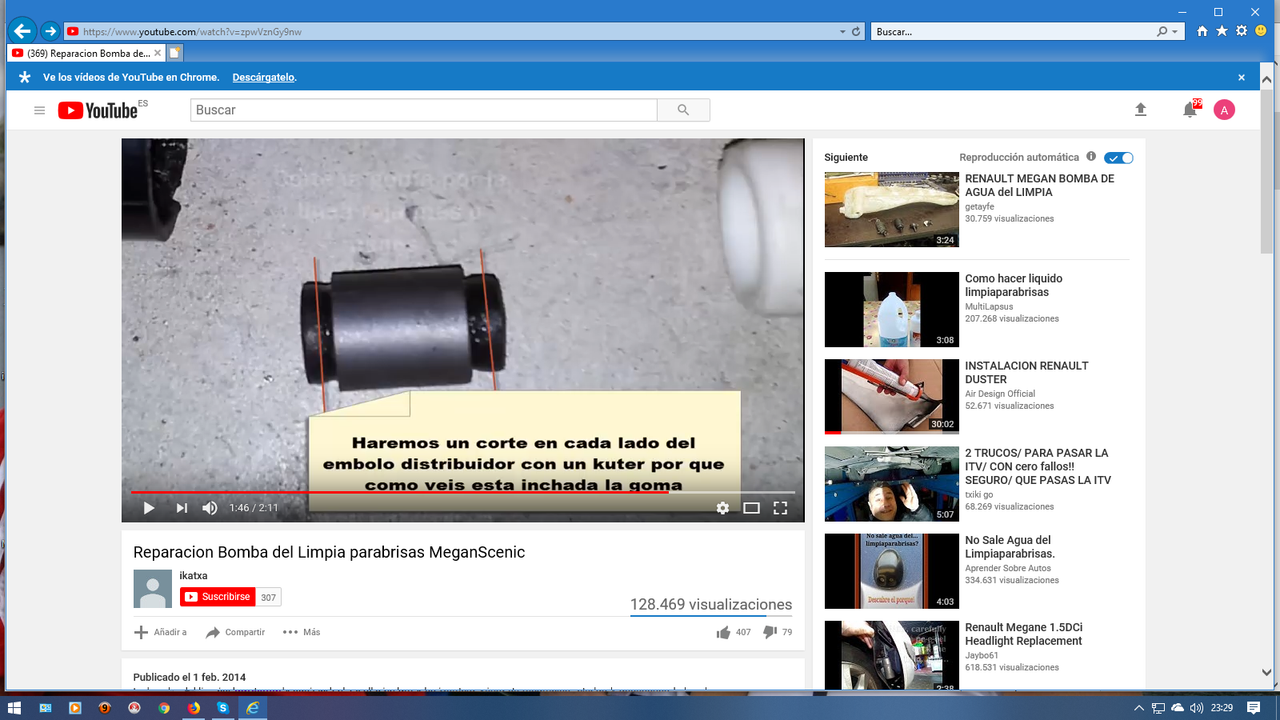Screen dimensions: 1280x720
Task: Open the video player settings gear
Action: coord(723,508)
